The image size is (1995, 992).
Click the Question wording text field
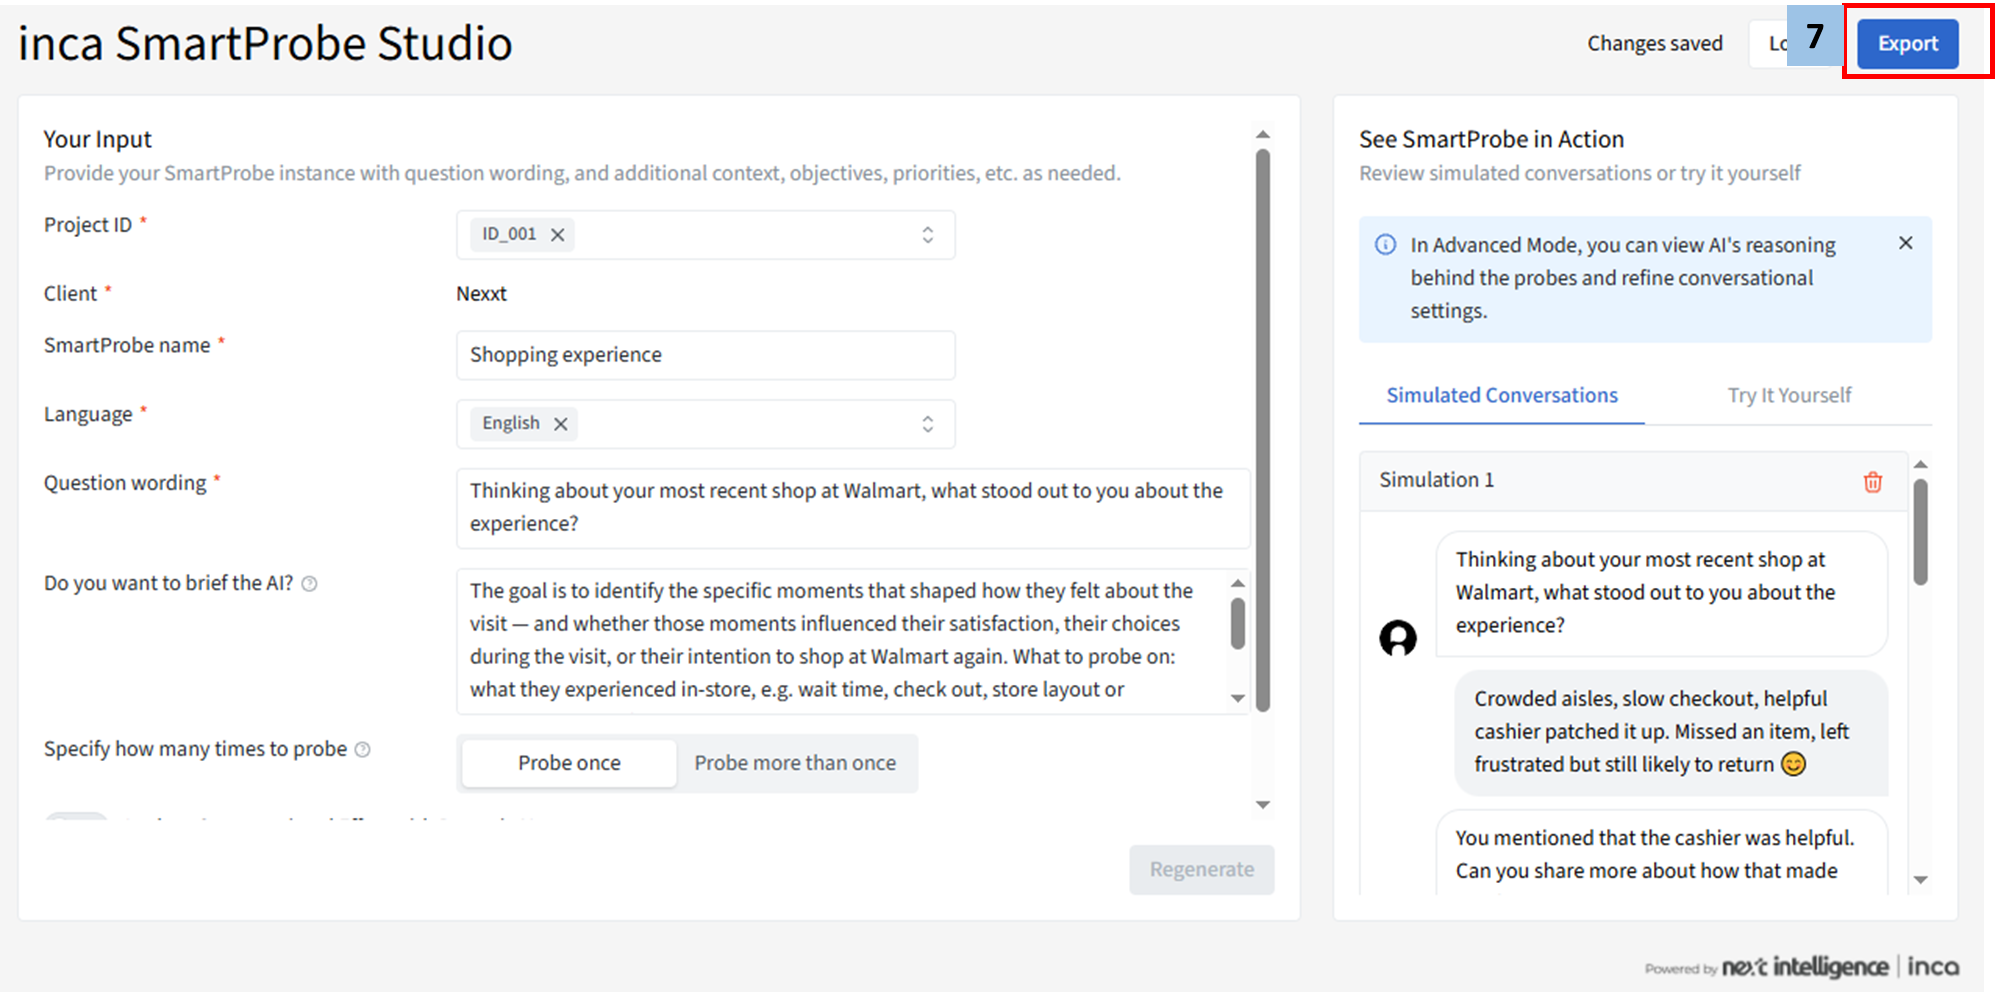pos(852,507)
